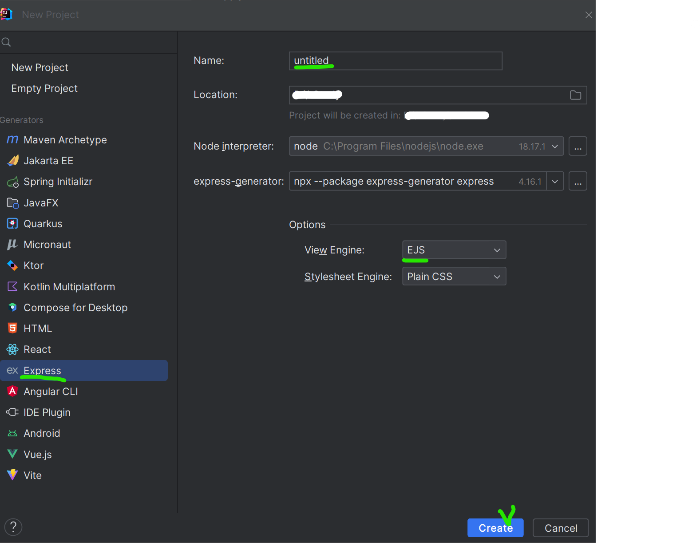Click the Vue.js green V icon
Viewport: 700px width, 543px height.
coord(12,455)
